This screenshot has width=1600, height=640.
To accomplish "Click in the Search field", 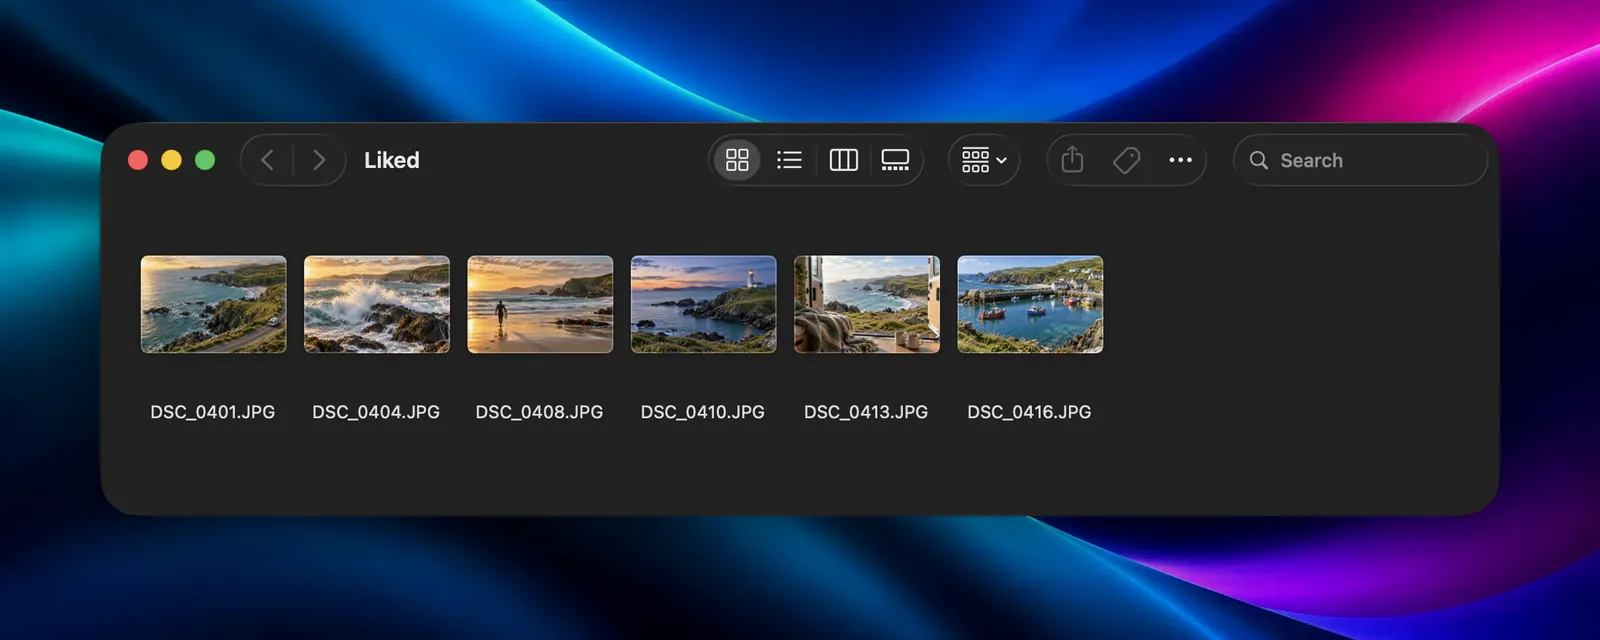I will point(1360,160).
